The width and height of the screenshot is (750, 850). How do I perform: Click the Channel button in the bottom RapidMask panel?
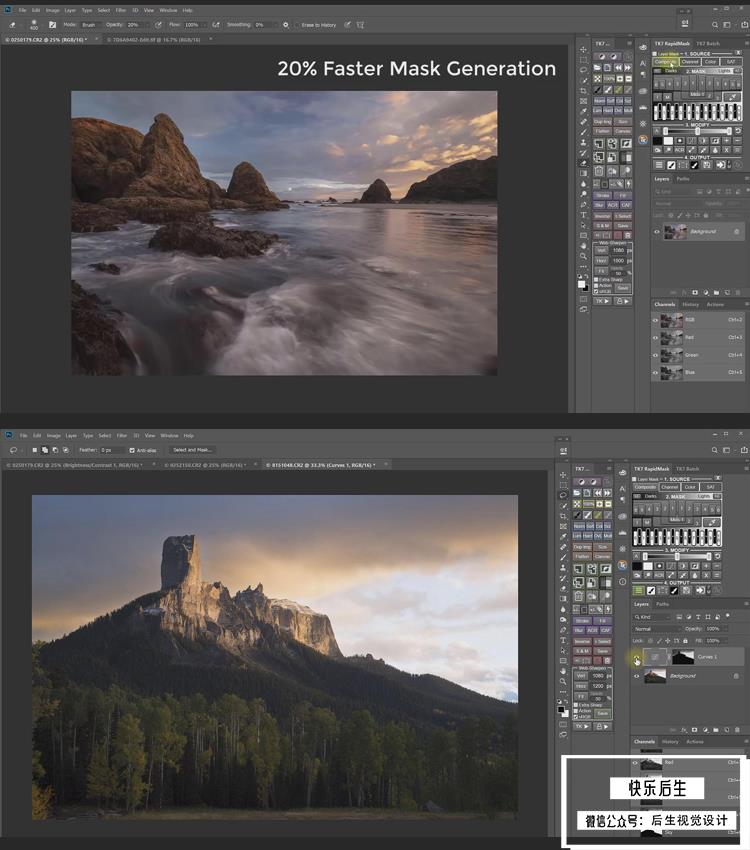(670, 487)
